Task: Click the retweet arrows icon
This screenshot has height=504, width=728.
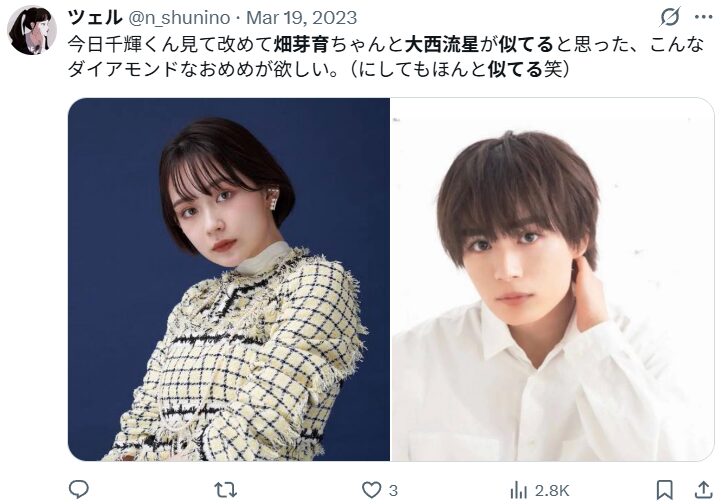Action: [x=226, y=490]
